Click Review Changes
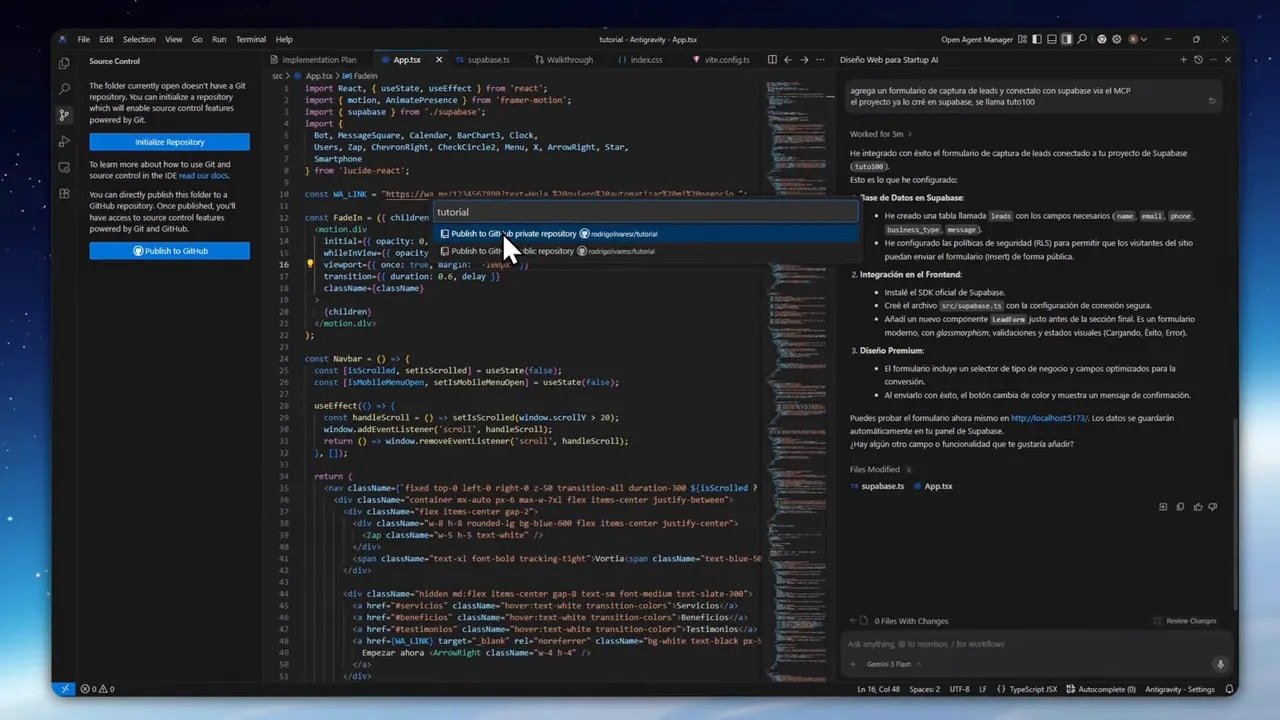This screenshot has height=720, width=1280. (x=1186, y=621)
